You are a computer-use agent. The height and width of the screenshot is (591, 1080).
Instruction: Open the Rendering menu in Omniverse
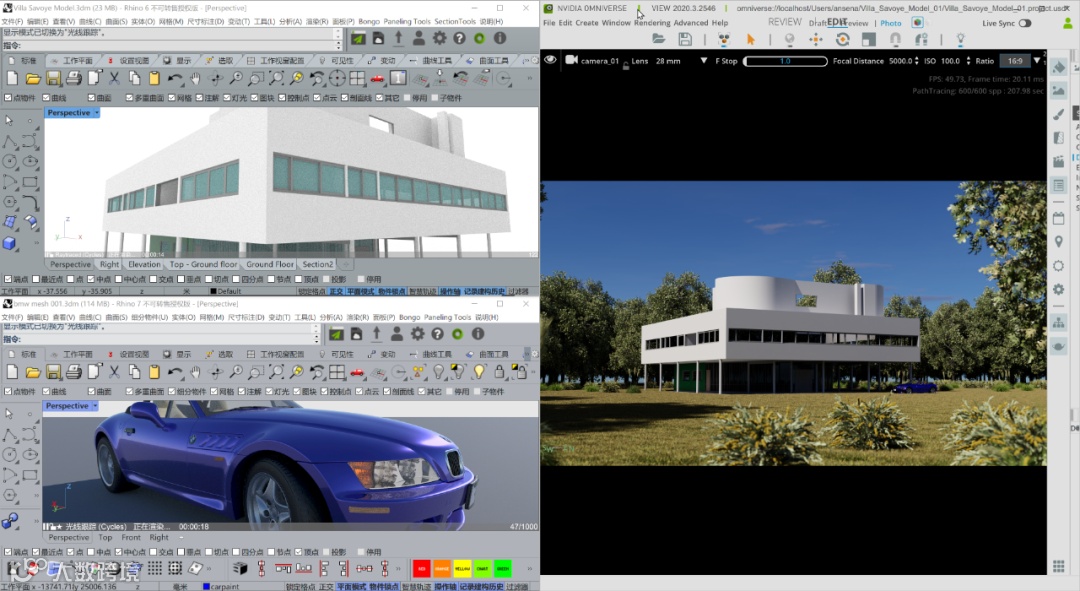pos(652,23)
